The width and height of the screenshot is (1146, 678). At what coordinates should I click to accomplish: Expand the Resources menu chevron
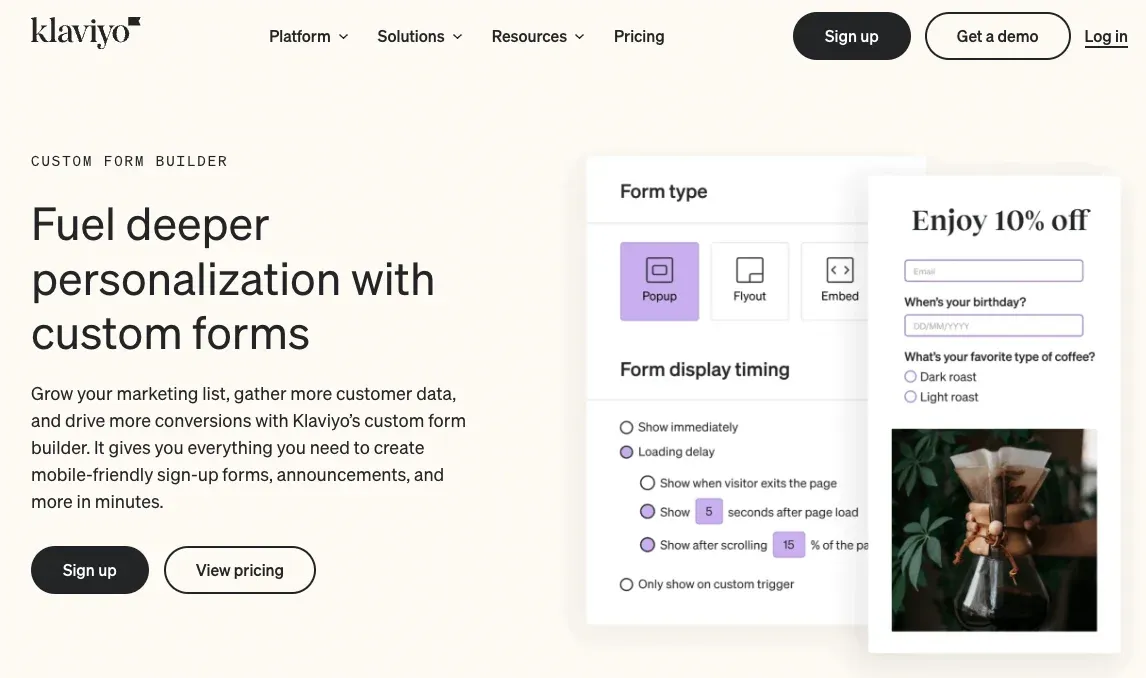(x=580, y=37)
